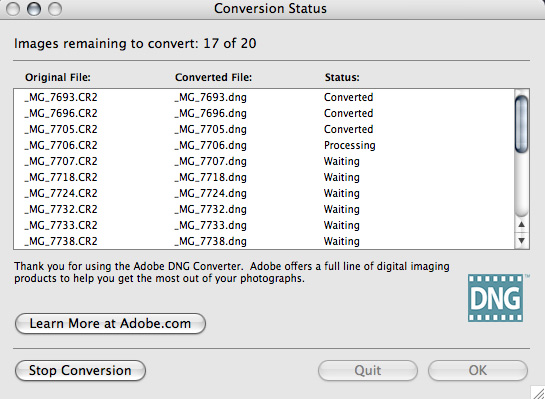545x399 pixels.
Task: Select original file _MG_7696.CR2
Action: click(x=61, y=113)
